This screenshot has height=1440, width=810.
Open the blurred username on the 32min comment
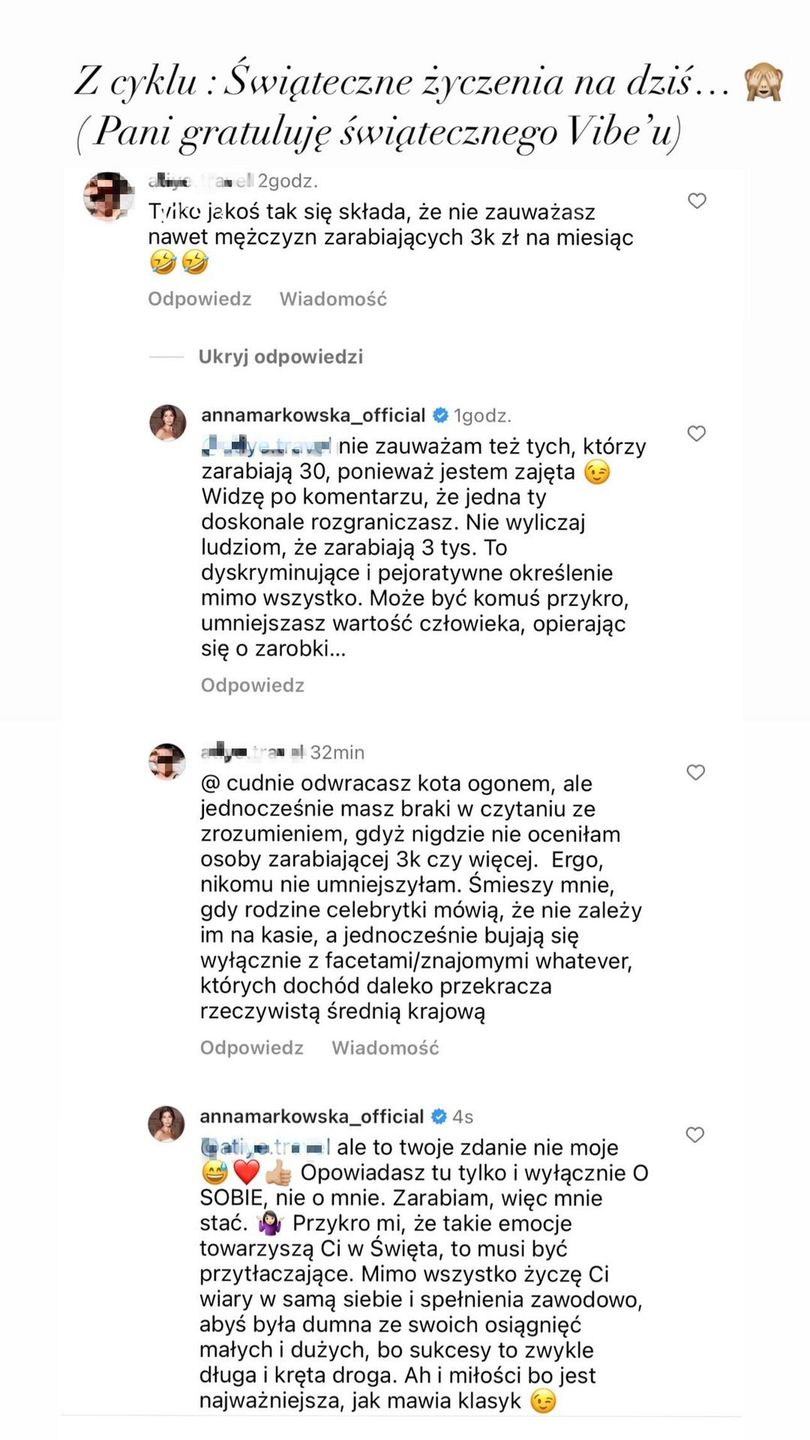[251, 752]
